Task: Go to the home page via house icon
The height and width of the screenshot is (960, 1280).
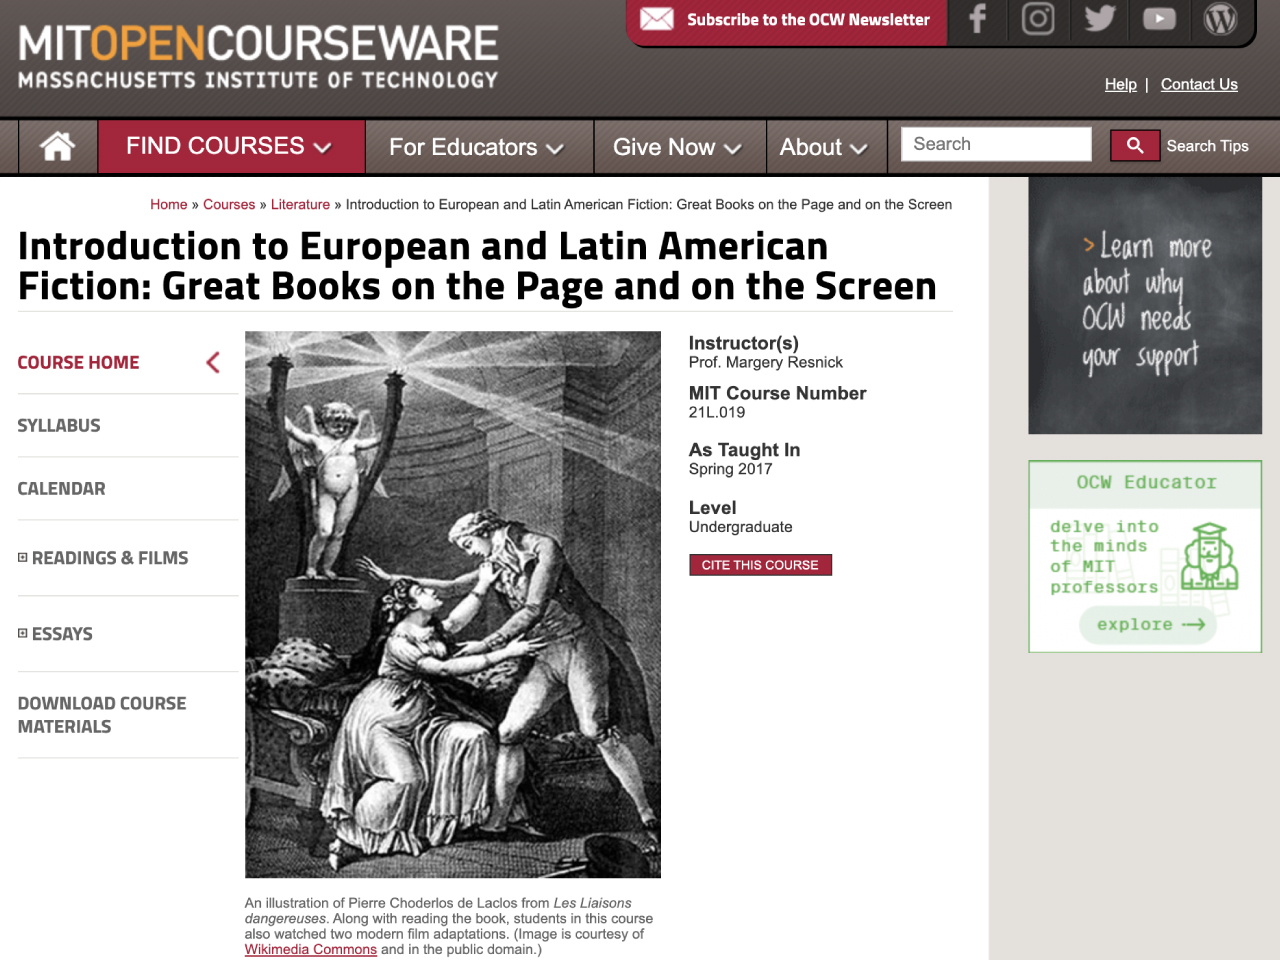Action: tap(57, 146)
